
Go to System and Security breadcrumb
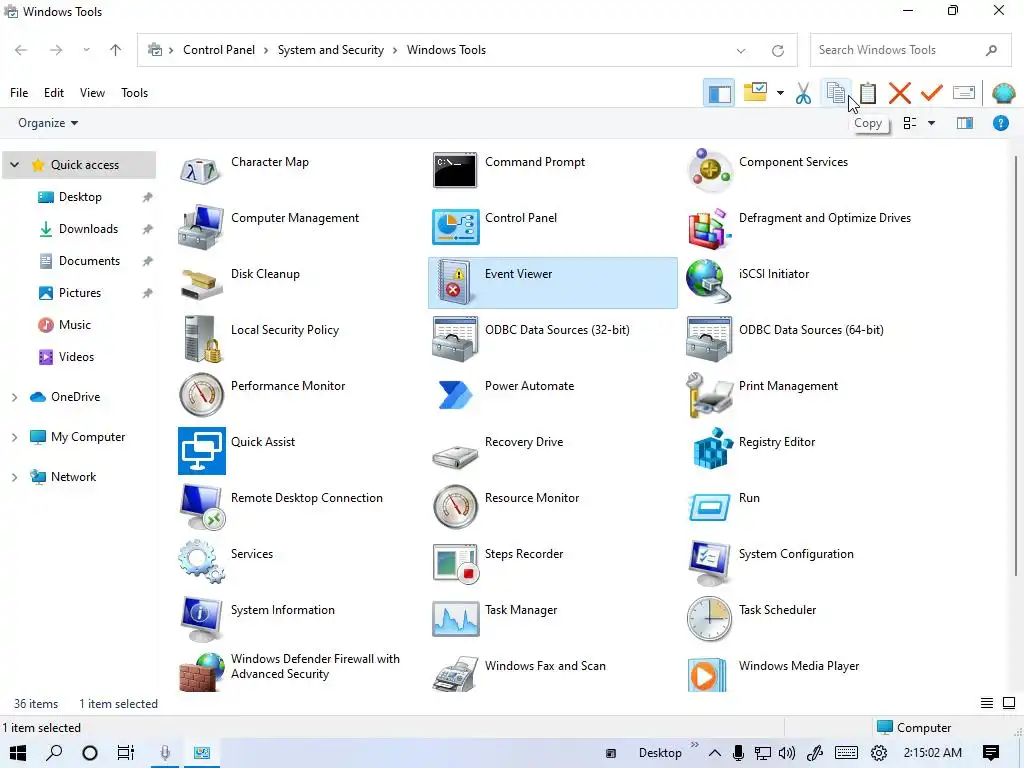pos(330,50)
